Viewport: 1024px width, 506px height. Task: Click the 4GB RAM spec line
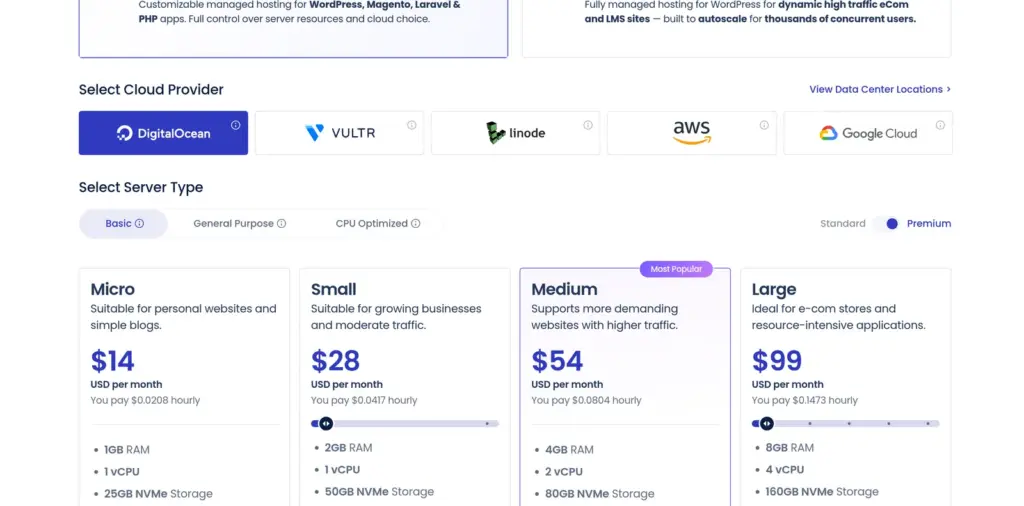pos(569,450)
